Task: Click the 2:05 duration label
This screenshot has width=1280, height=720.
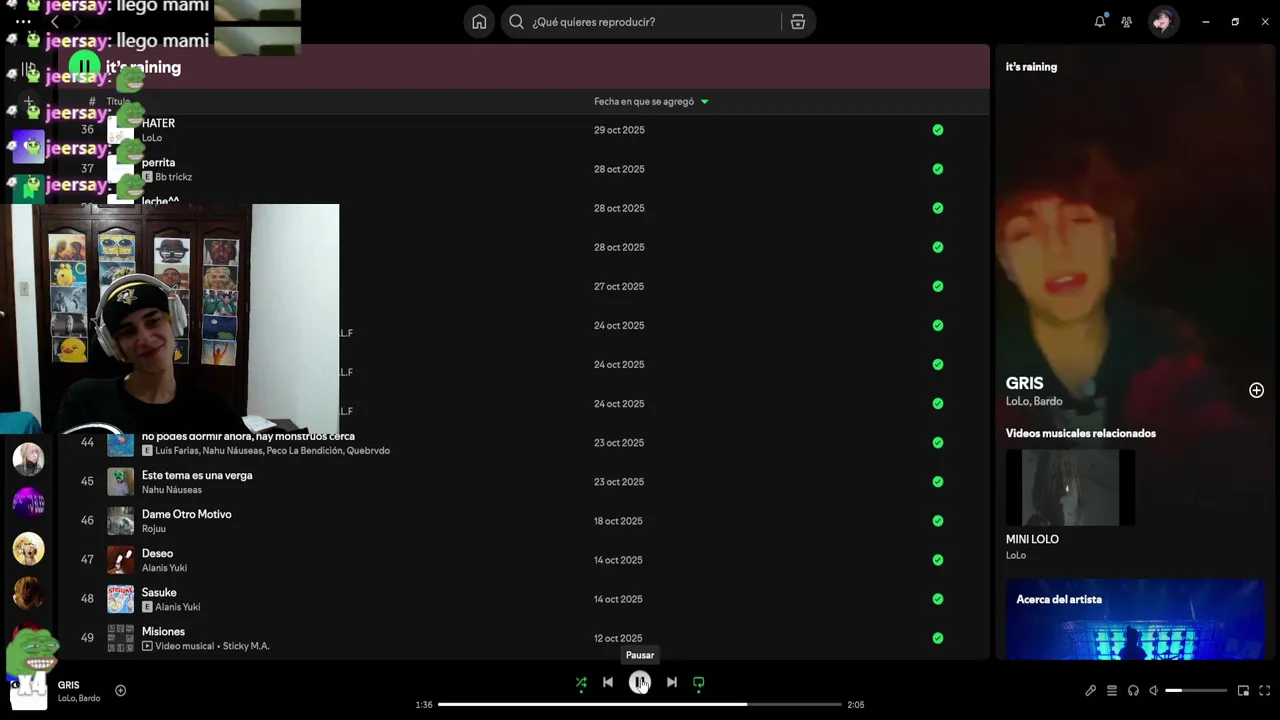Action: point(855,705)
